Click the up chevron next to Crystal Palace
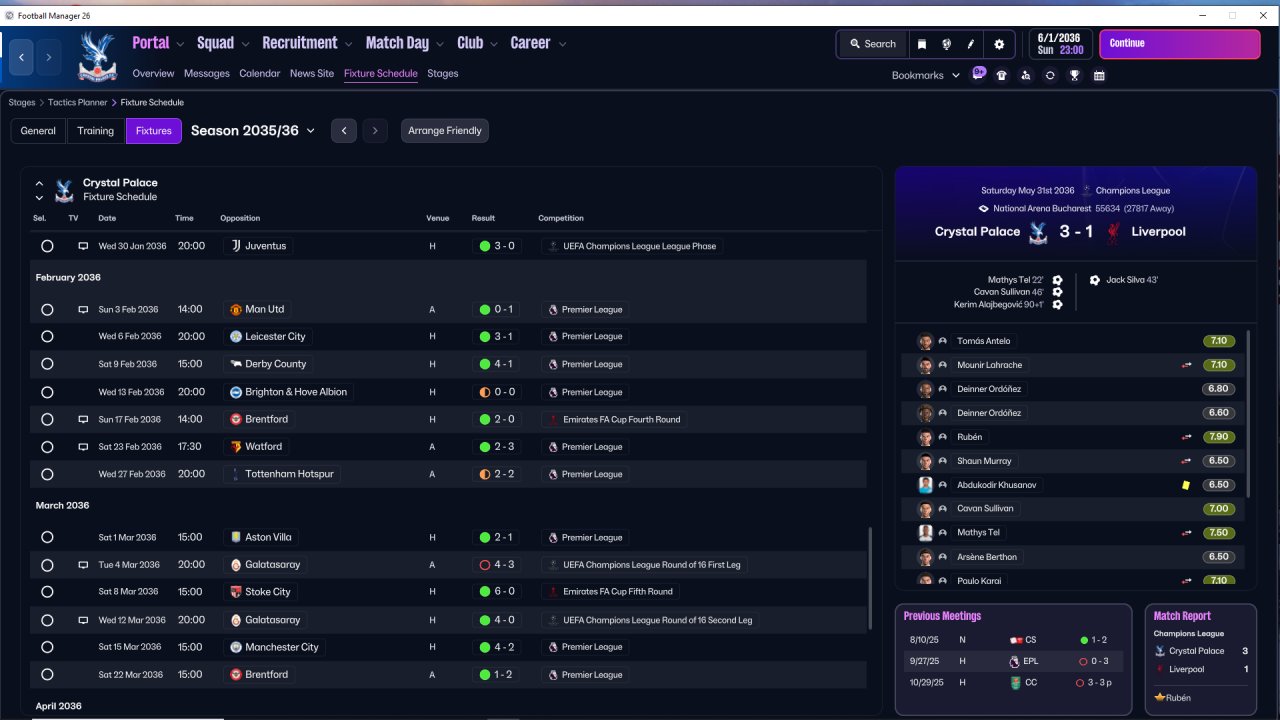The height and width of the screenshot is (720, 1280). tap(39, 183)
